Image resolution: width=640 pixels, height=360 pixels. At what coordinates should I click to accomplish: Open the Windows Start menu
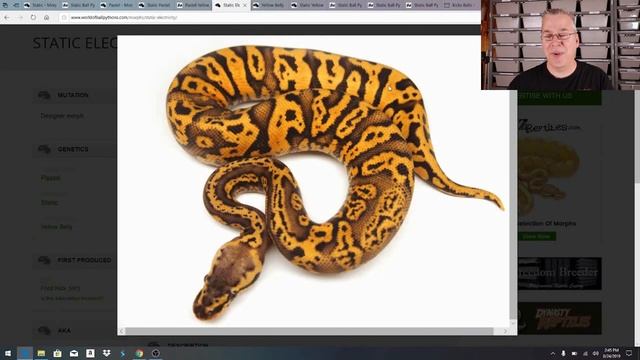(x=8, y=353)
